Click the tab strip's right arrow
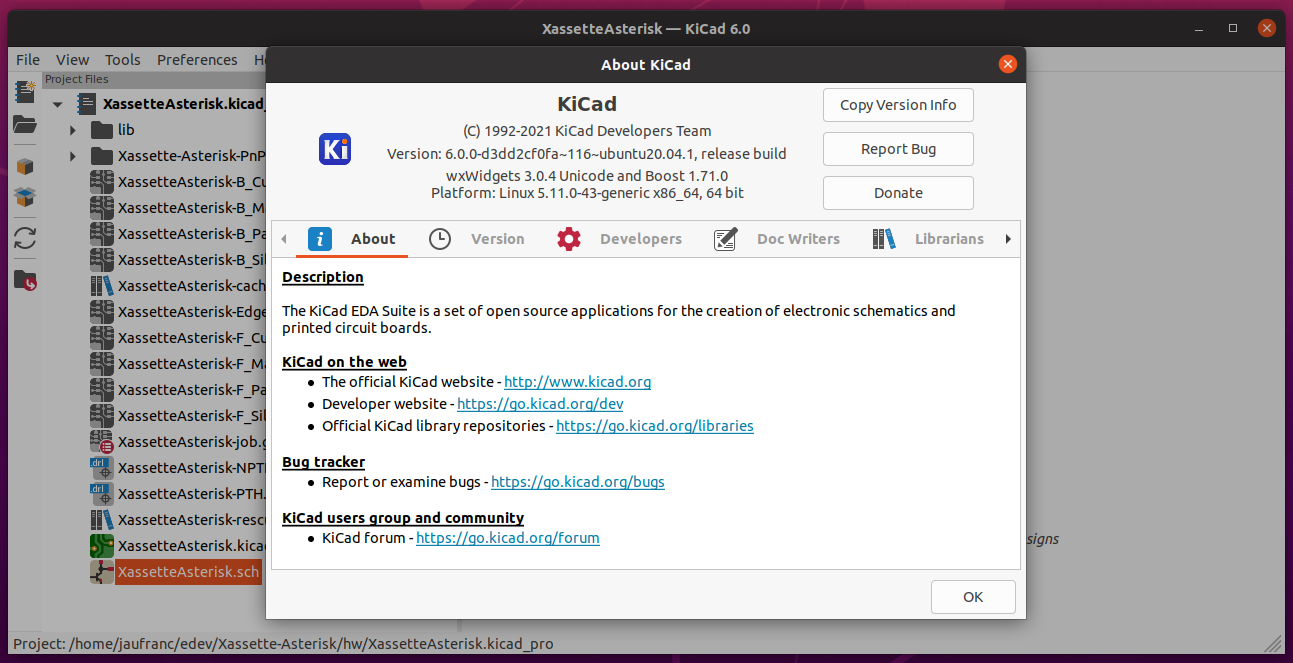 (x=1008, y=239)
